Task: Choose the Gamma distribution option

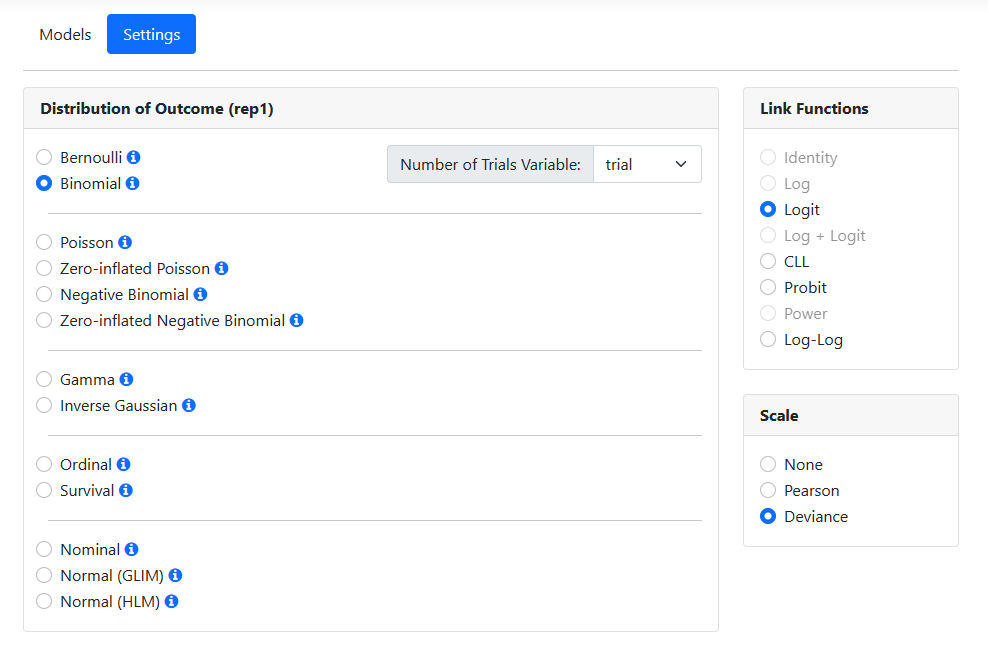Action: [44, 380]
